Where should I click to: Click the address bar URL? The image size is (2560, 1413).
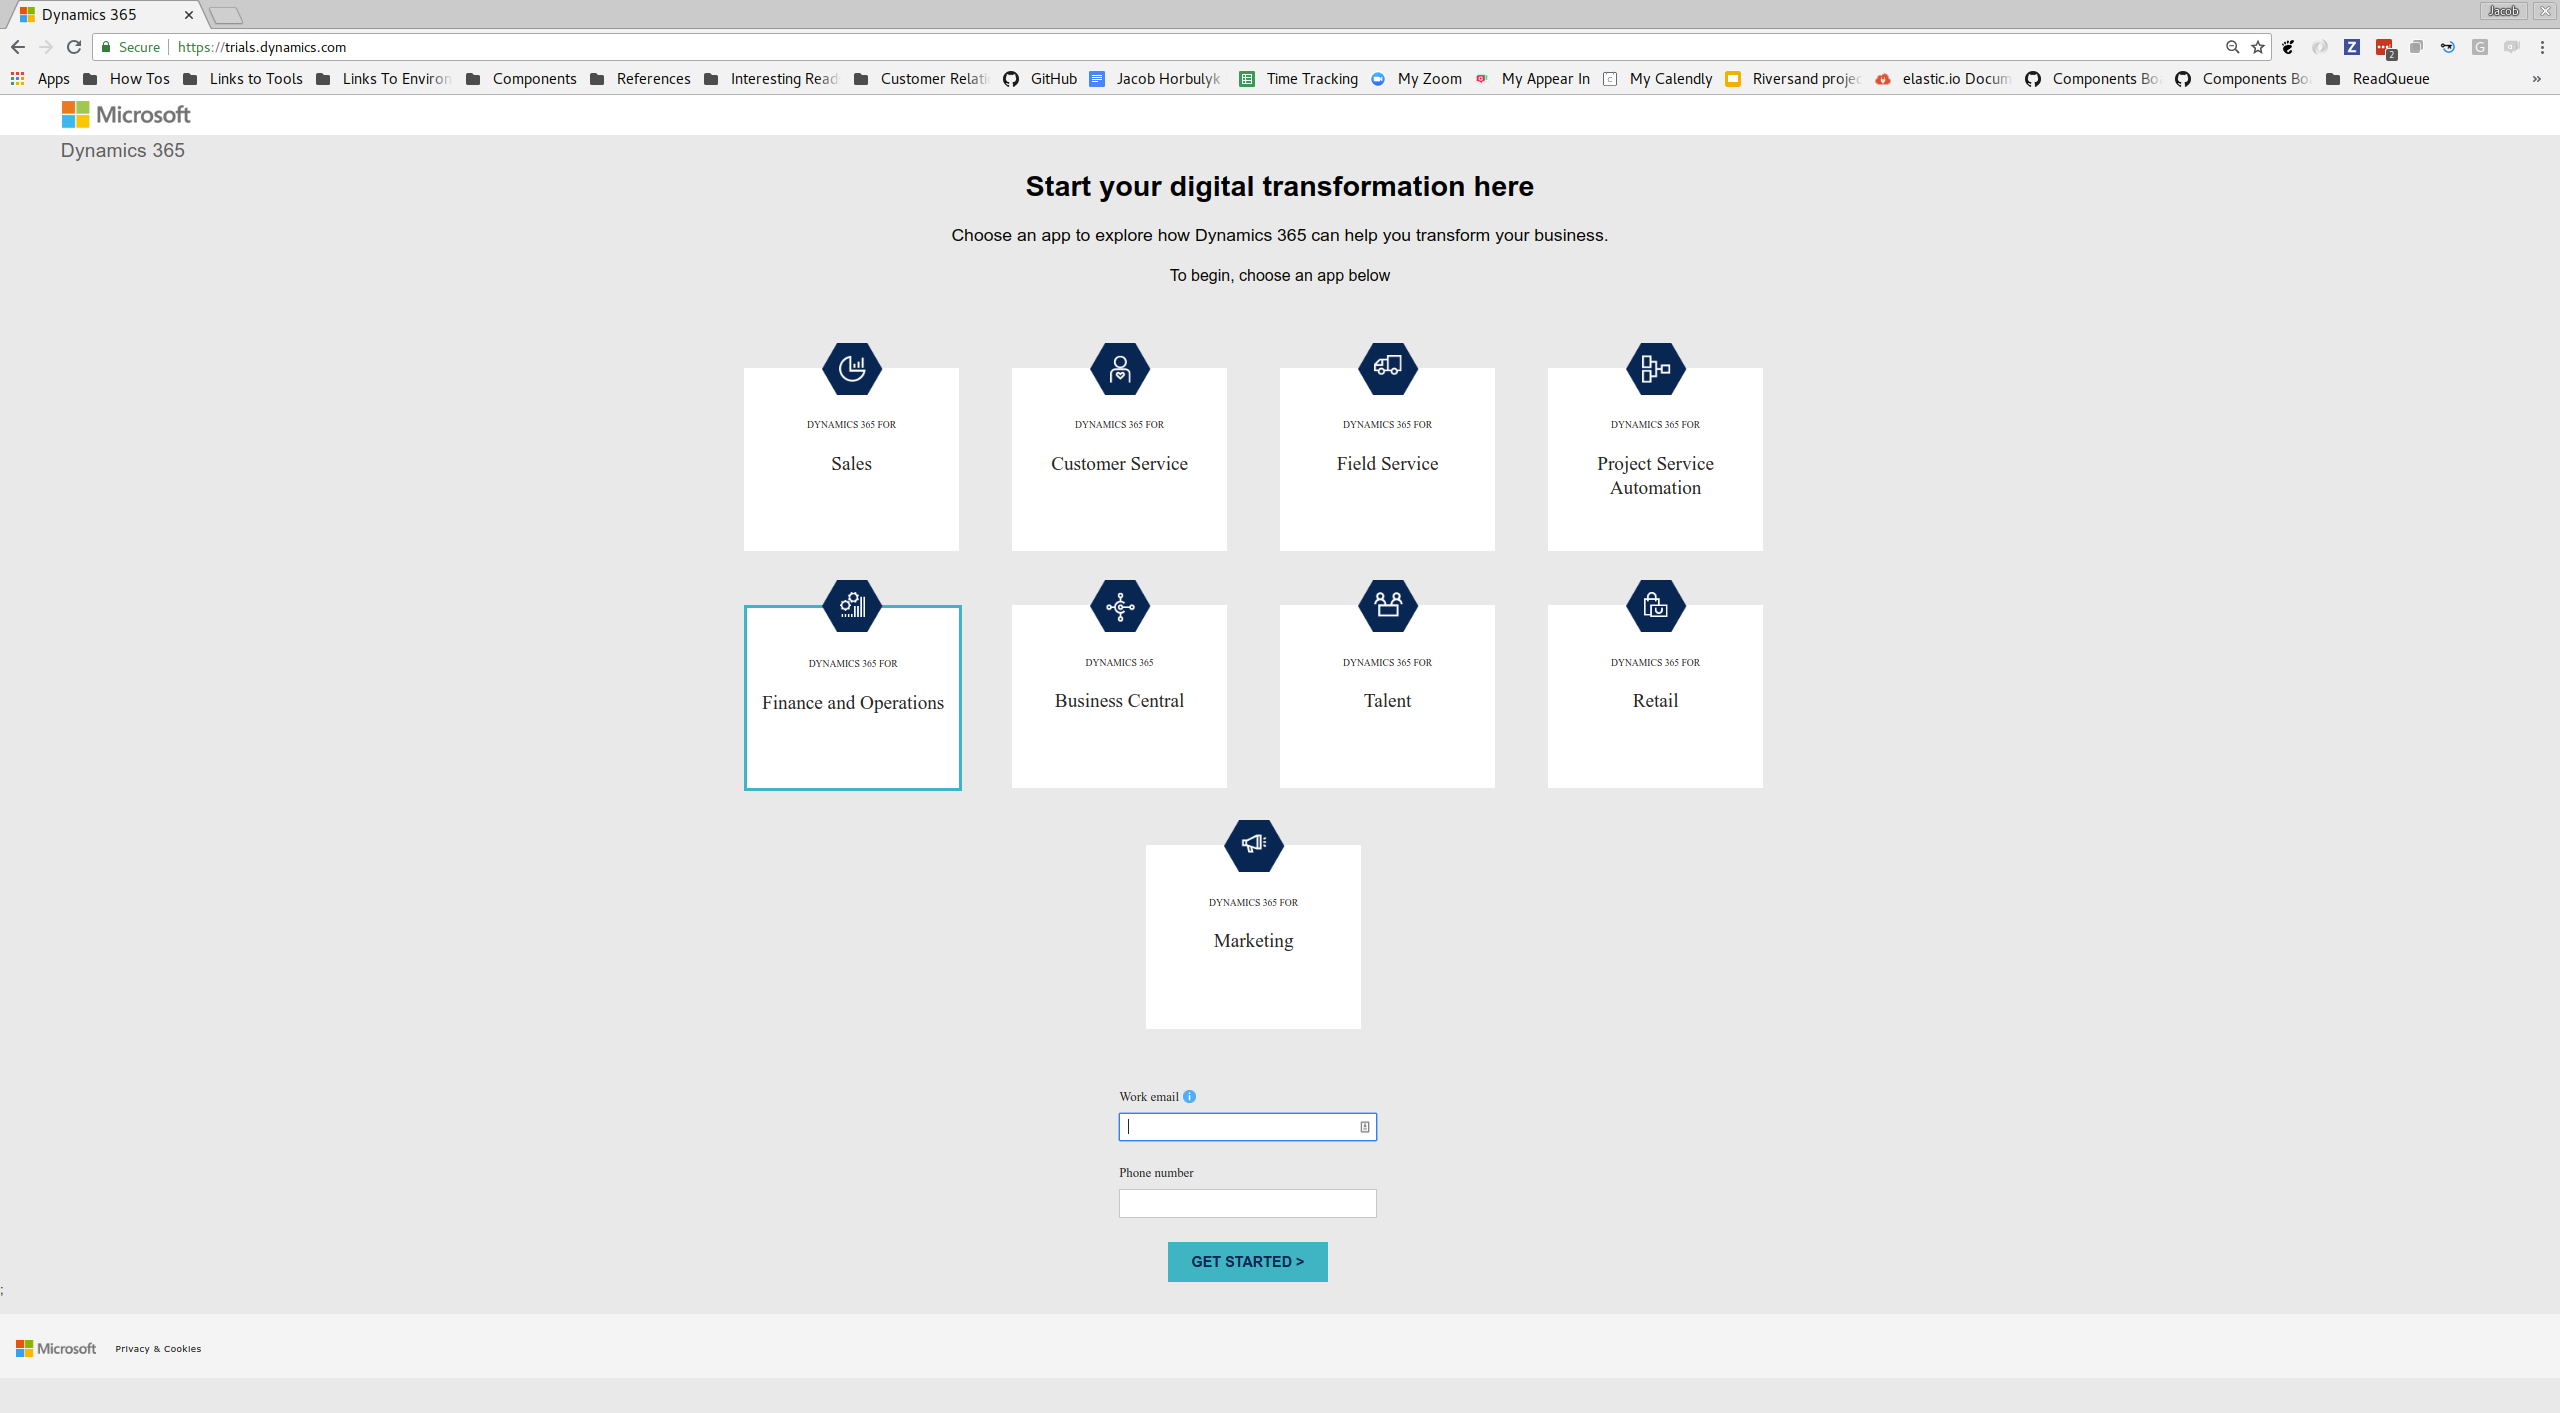[262, 47]
